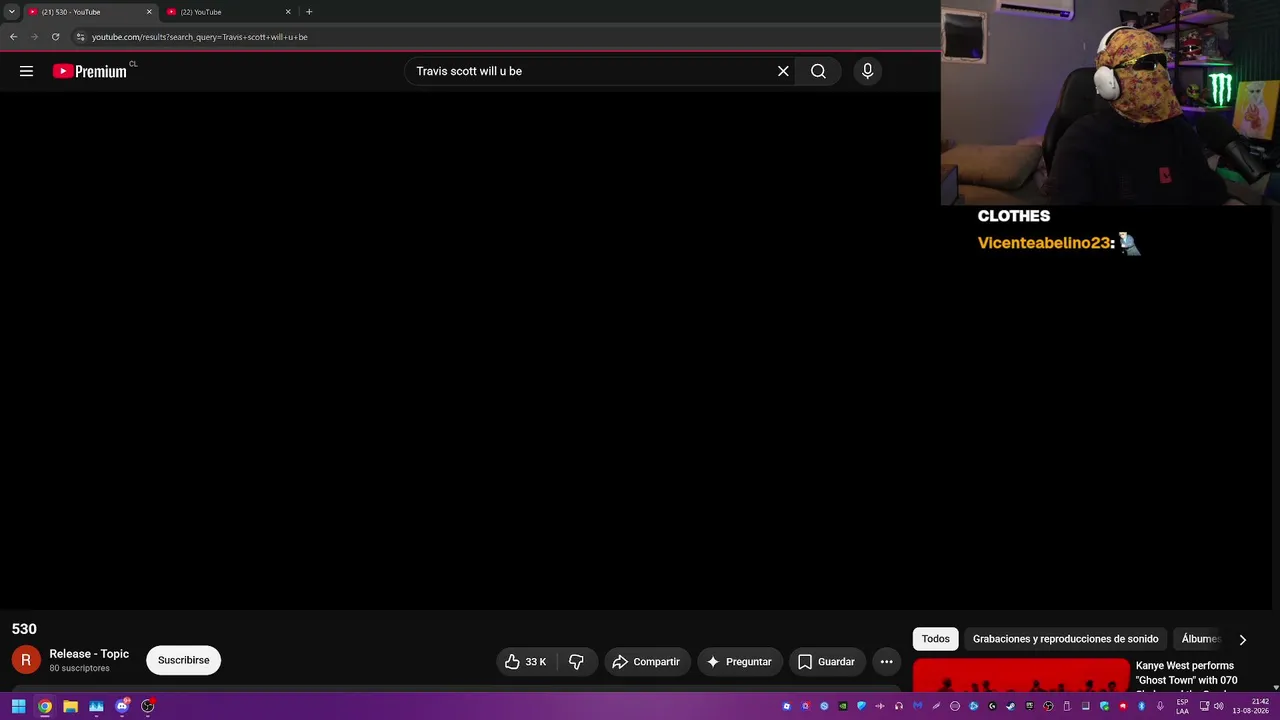Clear the search box text

(x=783, y=71)
